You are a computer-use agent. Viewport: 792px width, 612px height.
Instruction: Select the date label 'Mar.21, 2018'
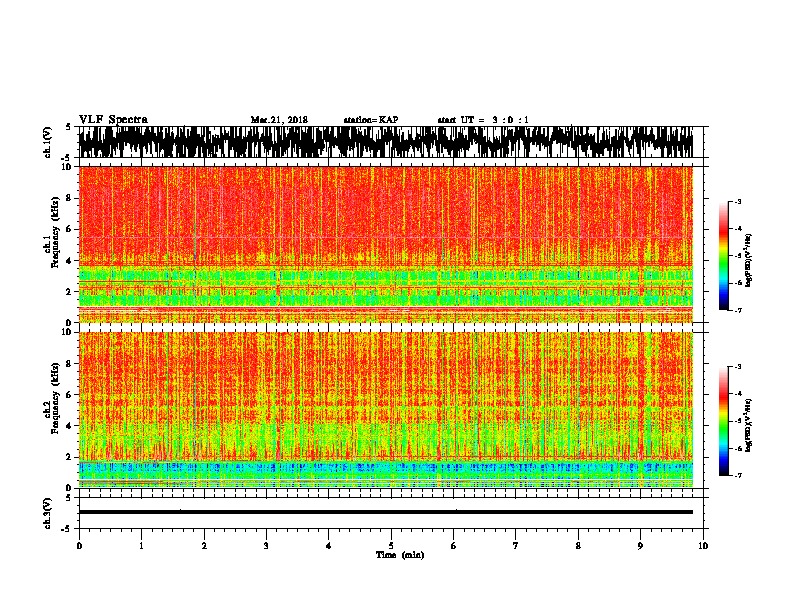pyautogui.click(x=279, y=120)
